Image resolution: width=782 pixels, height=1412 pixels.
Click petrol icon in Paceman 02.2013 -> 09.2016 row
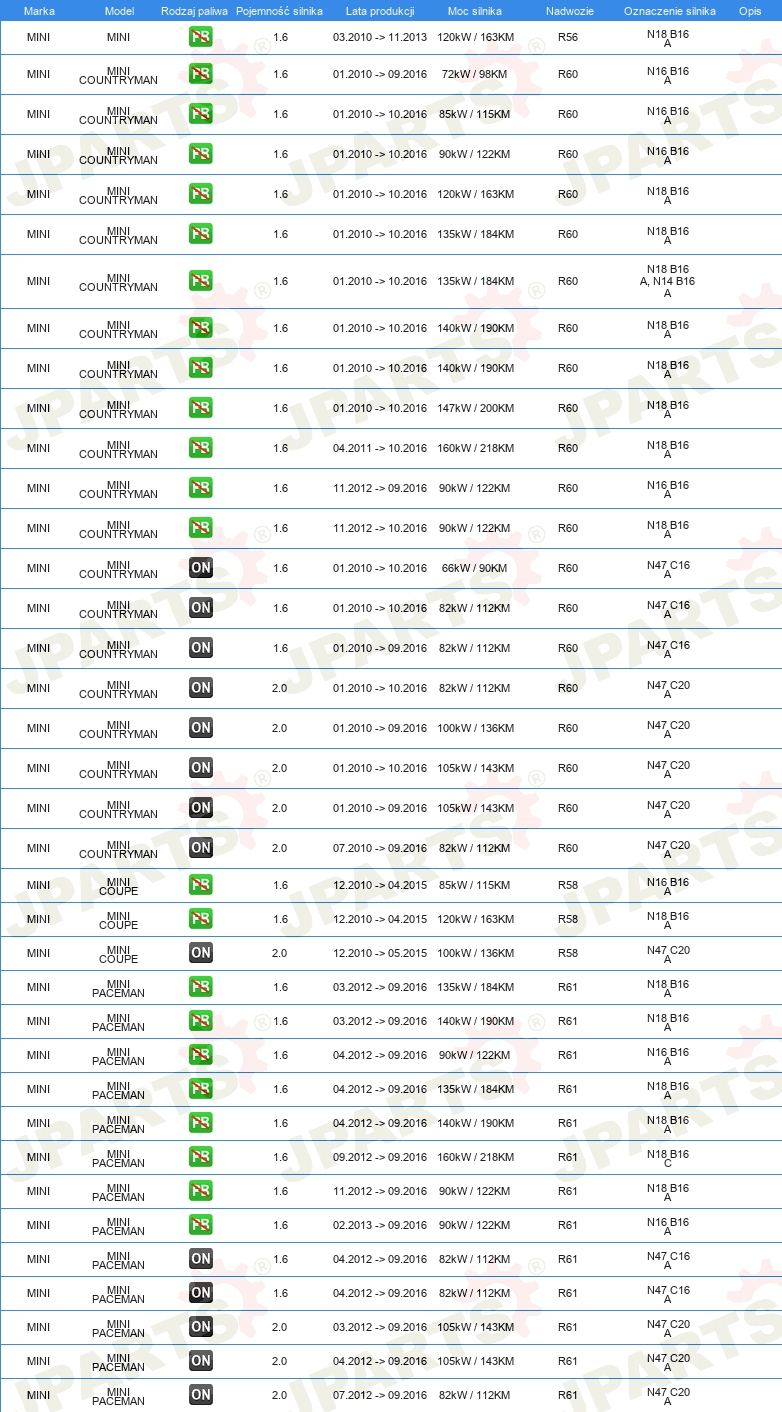click(x=201, y=1225)
